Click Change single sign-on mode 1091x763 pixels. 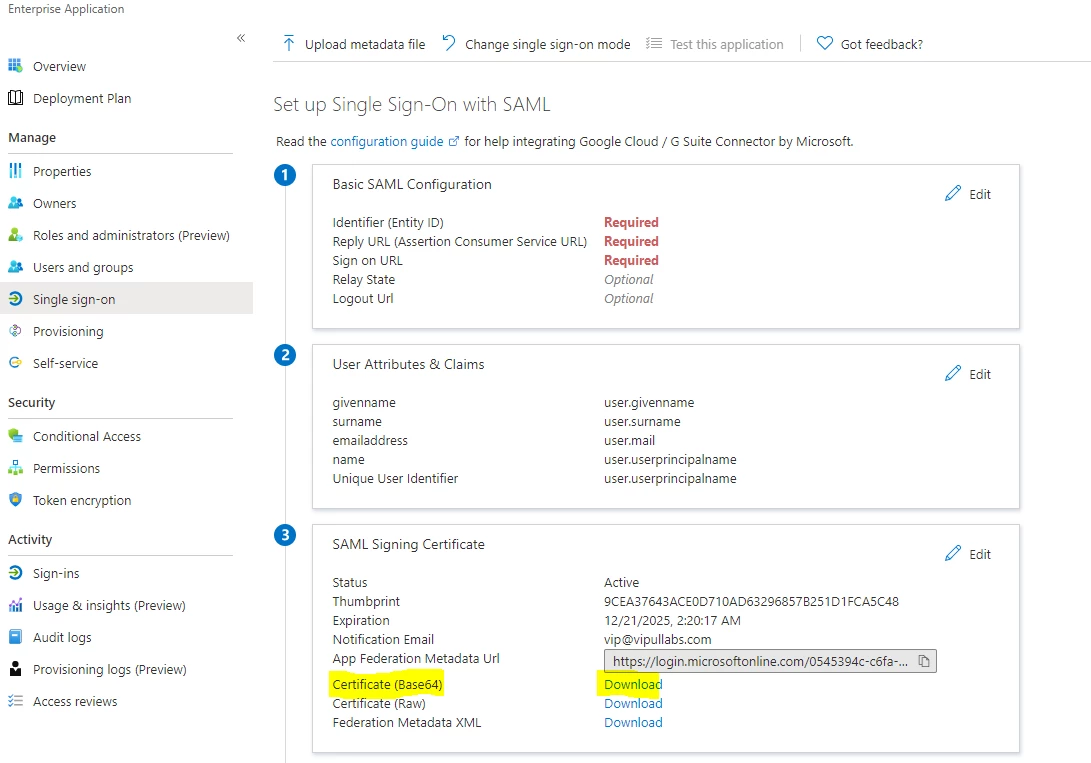click(536, 44)
